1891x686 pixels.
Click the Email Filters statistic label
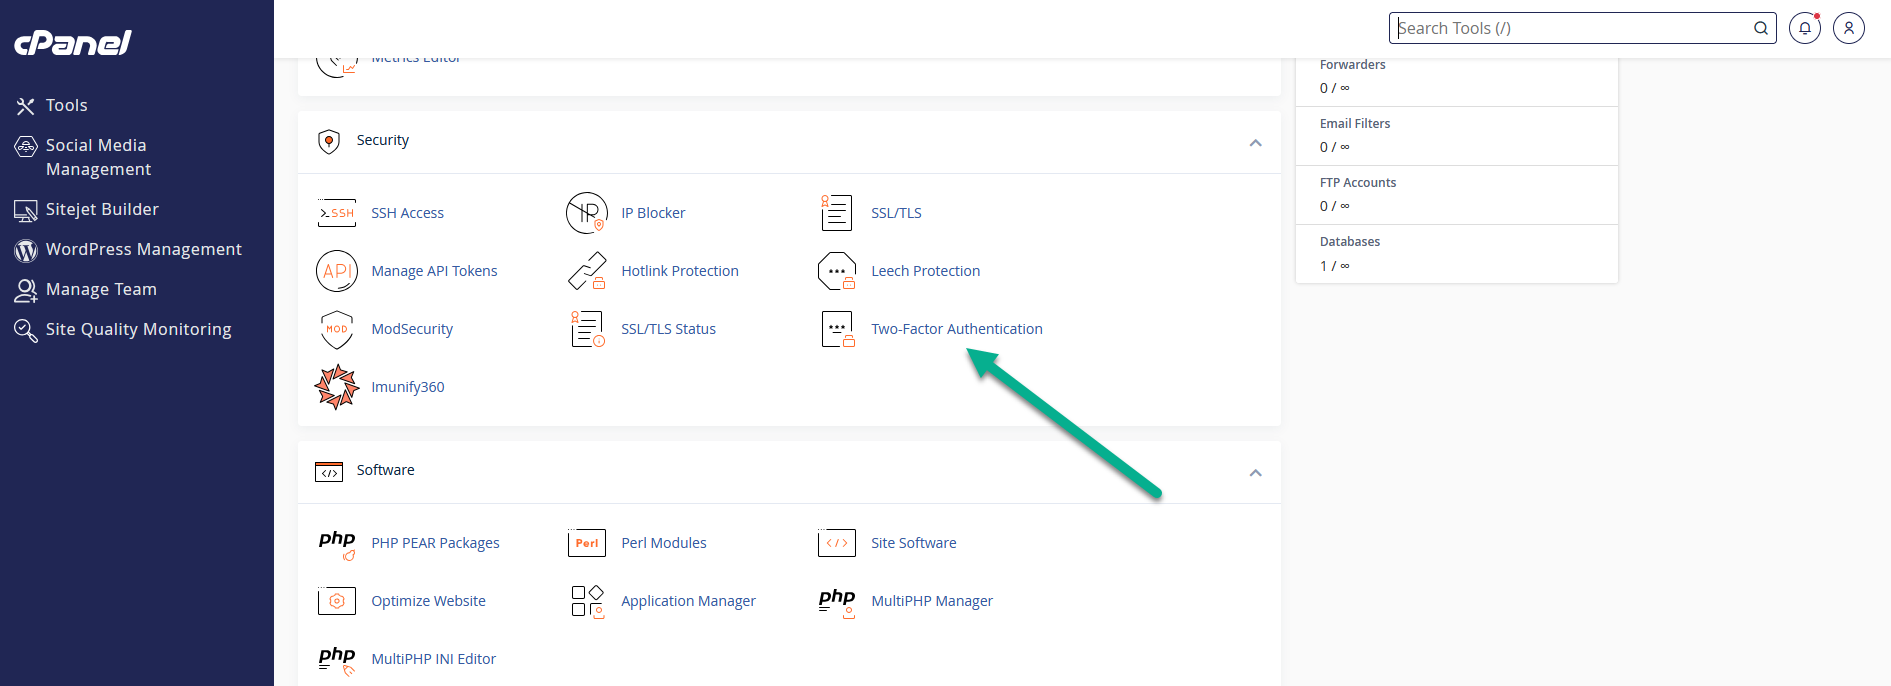1355,124
